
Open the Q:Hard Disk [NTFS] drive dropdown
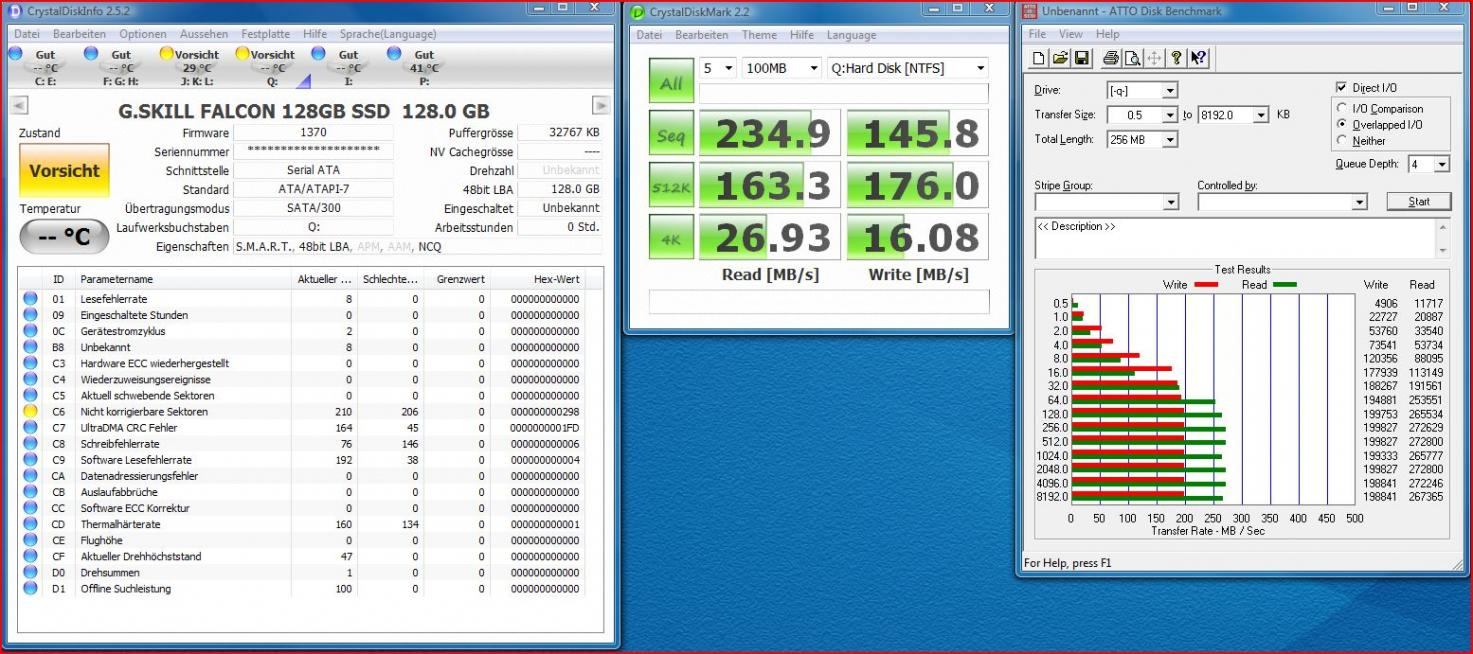(x=908, y=68)
